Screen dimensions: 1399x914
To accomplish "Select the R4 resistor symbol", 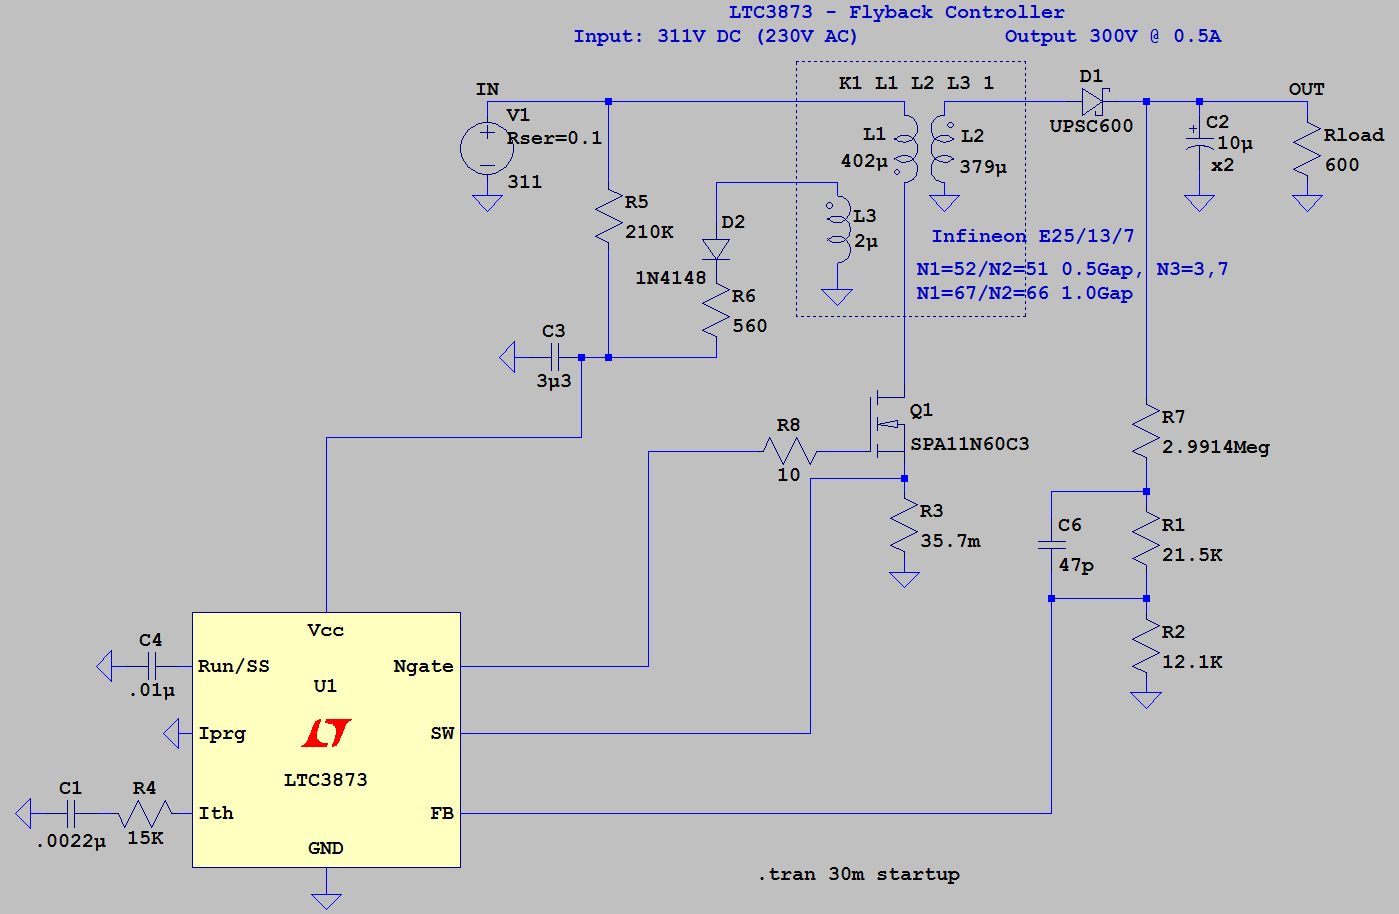I will 146,813.
